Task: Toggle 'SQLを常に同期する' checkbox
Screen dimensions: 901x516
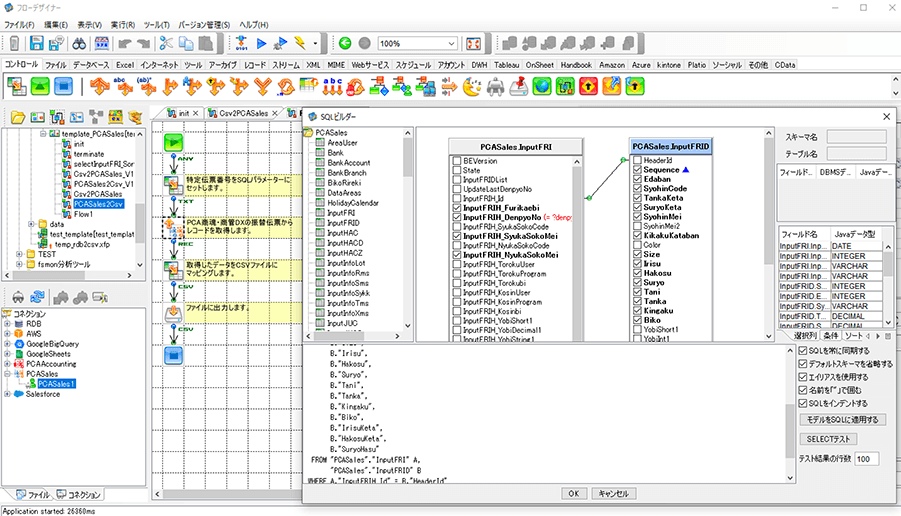Action: 803,351
